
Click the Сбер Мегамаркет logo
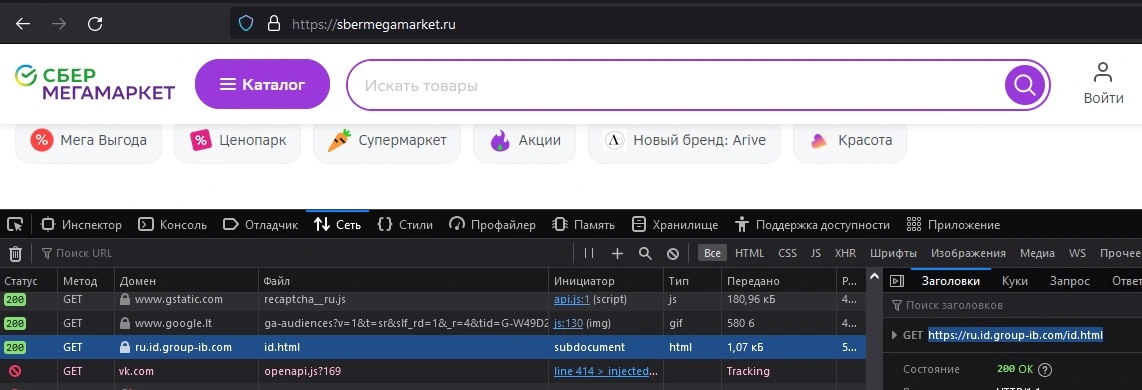[95, 82]
